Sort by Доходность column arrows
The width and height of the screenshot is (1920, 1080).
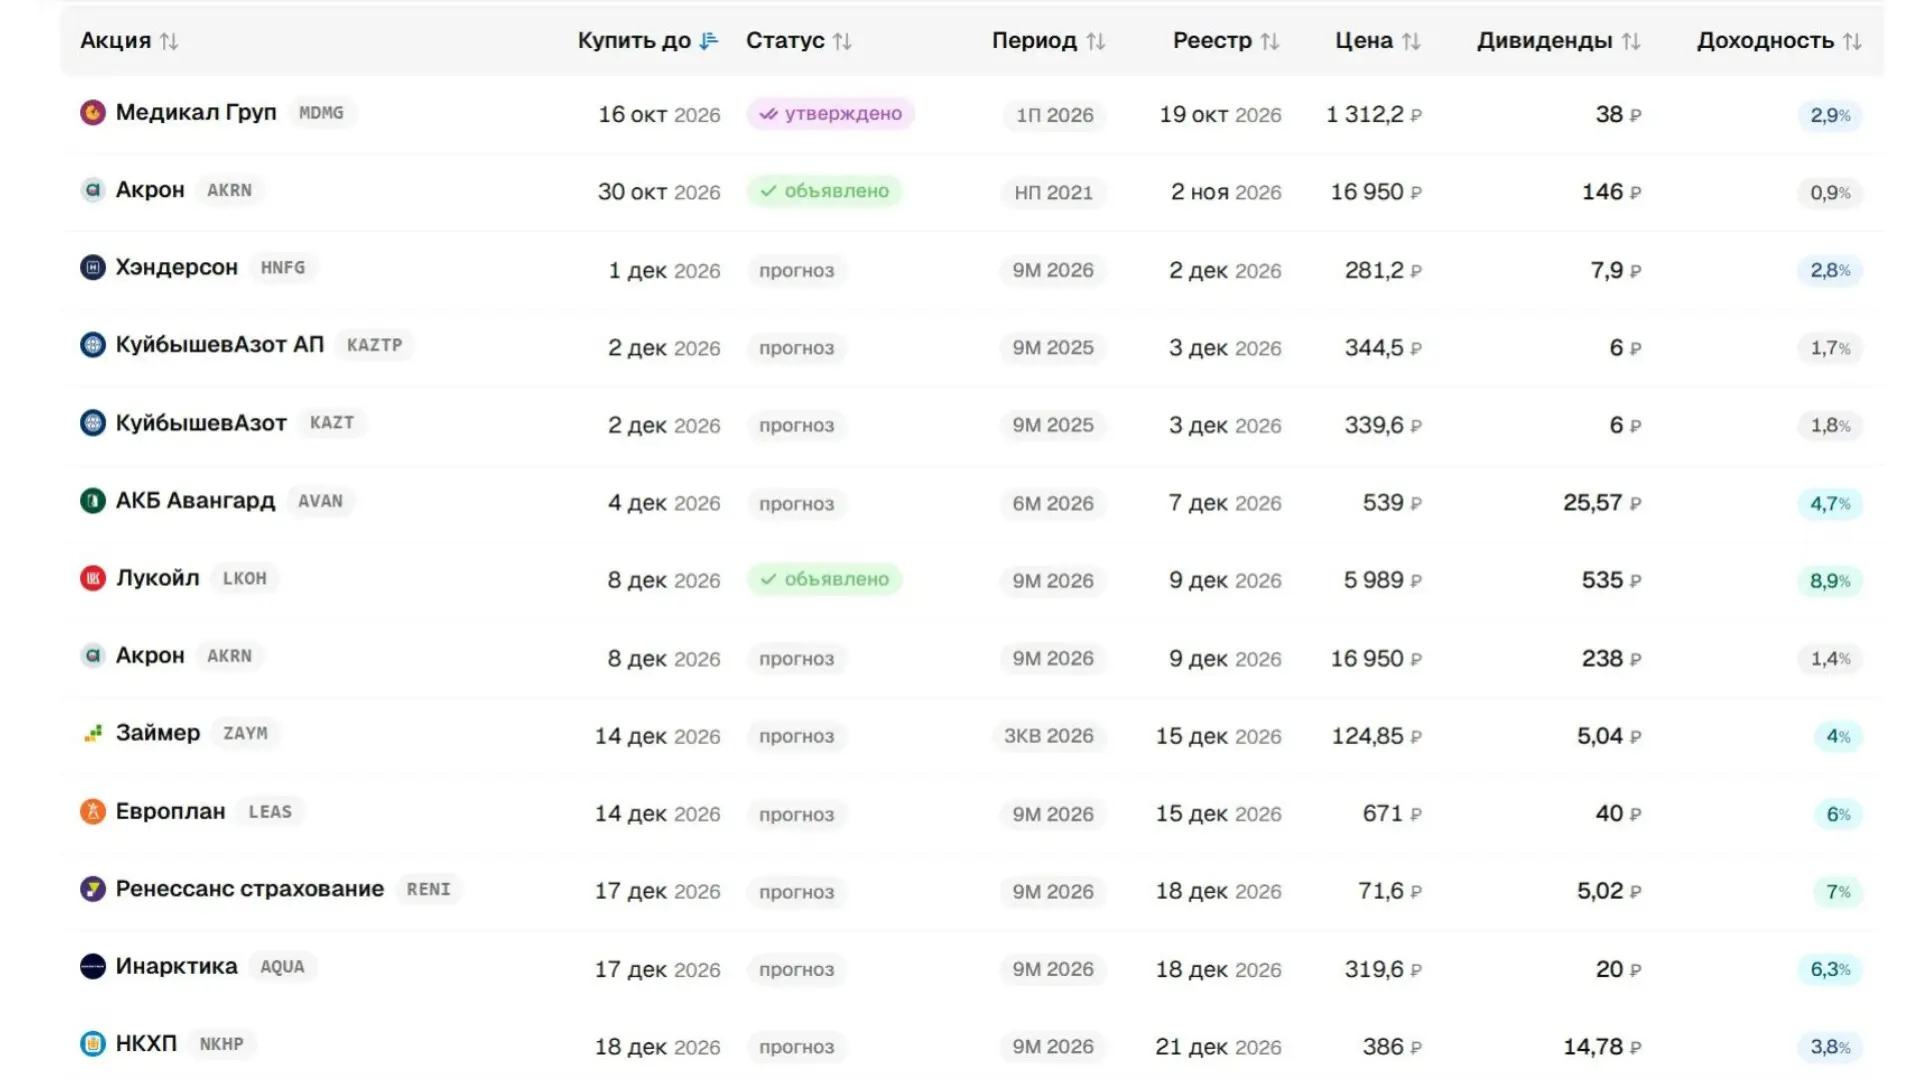(1852, 41)
